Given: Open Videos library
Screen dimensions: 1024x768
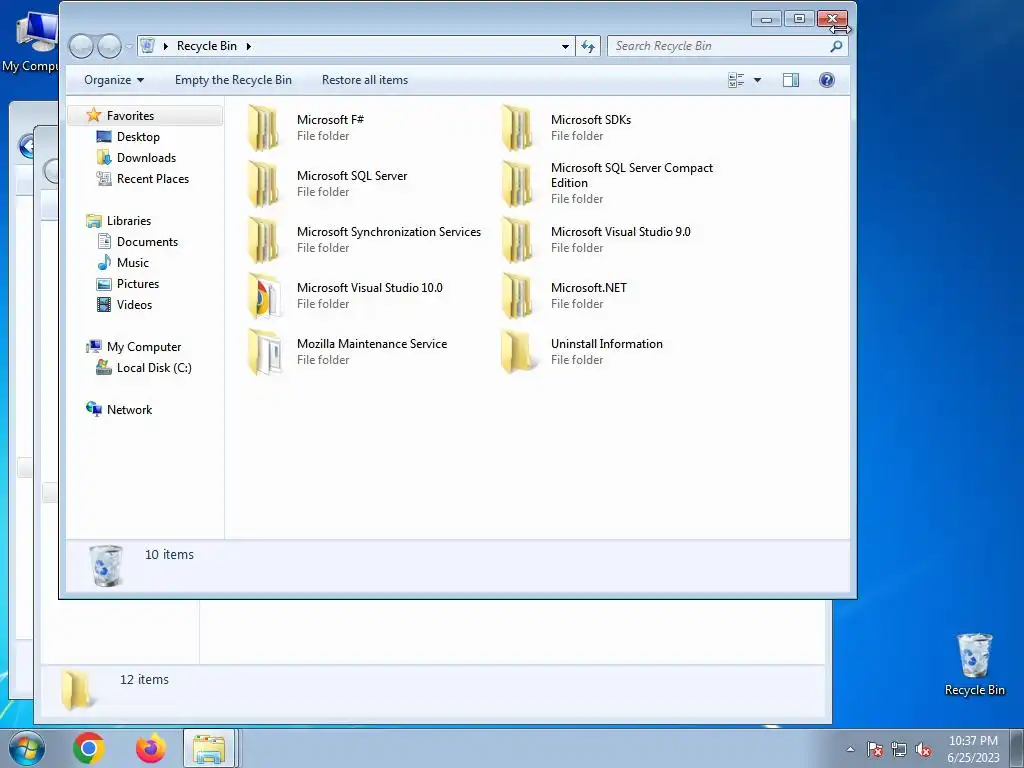Looking at the screenshot, I should 134,304.
